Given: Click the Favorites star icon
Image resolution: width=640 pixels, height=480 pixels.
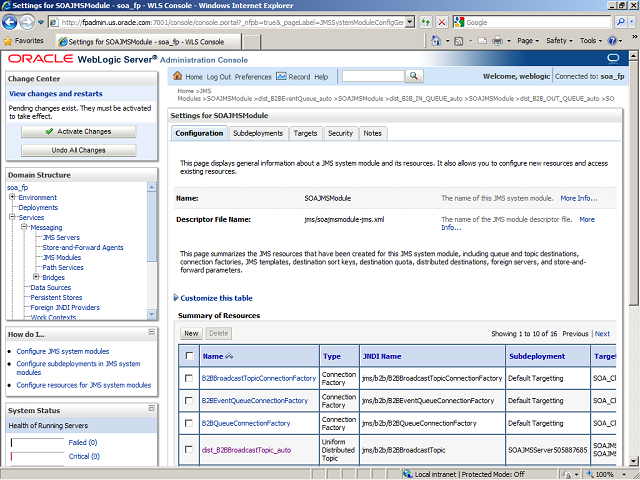Looking at the screenshot, I should coord(8,41).
